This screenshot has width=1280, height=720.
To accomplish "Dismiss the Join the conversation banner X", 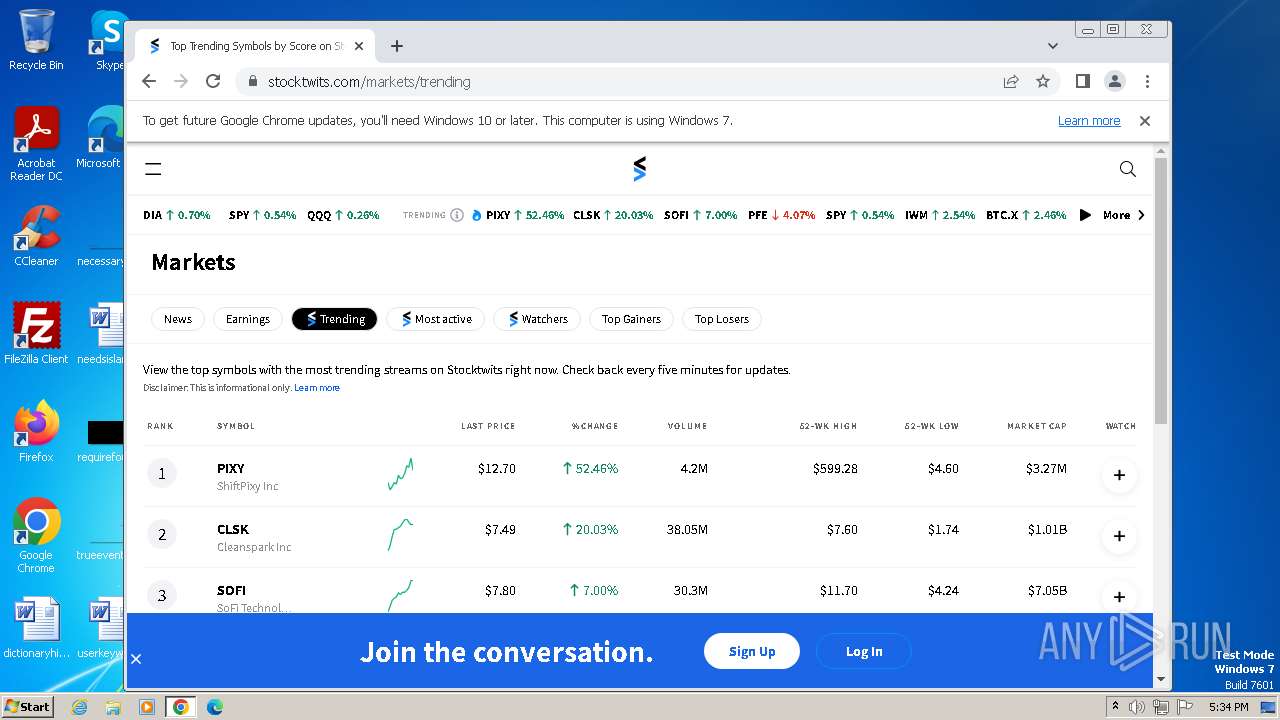I will pyautogui.click(x=136, y=659).
